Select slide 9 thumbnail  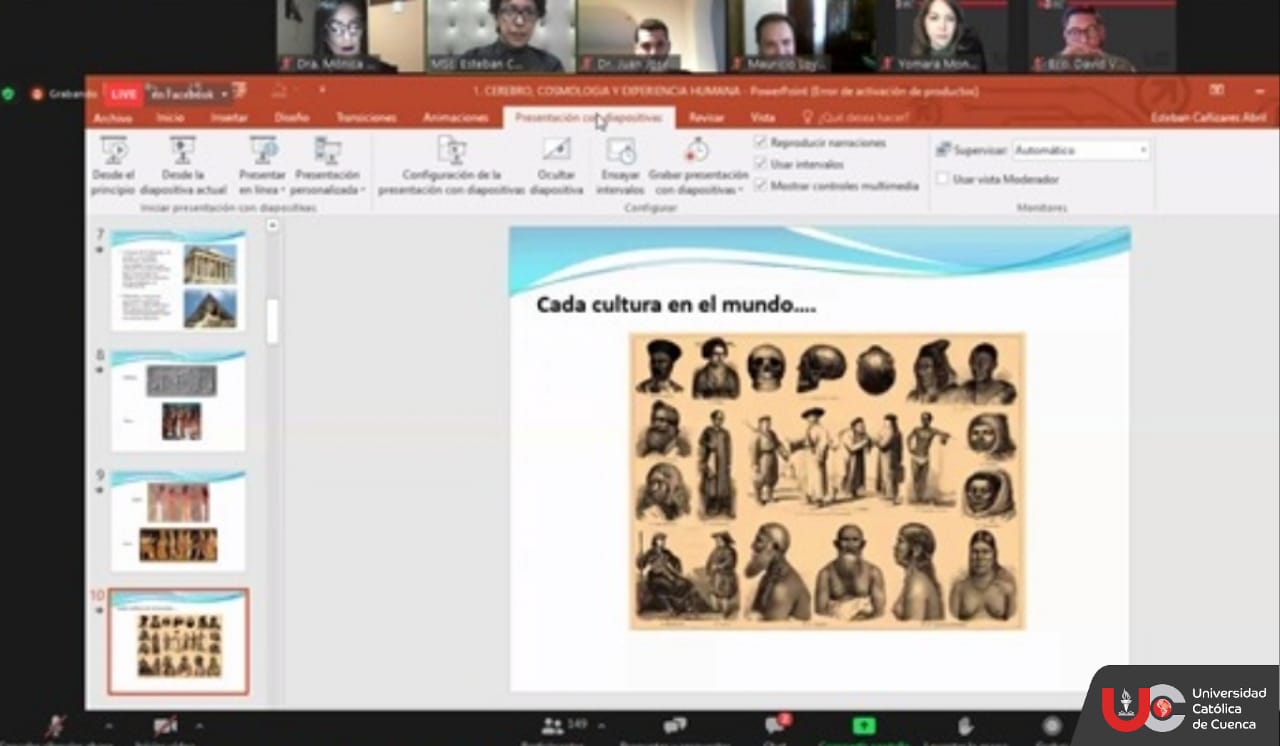(177, 520)
